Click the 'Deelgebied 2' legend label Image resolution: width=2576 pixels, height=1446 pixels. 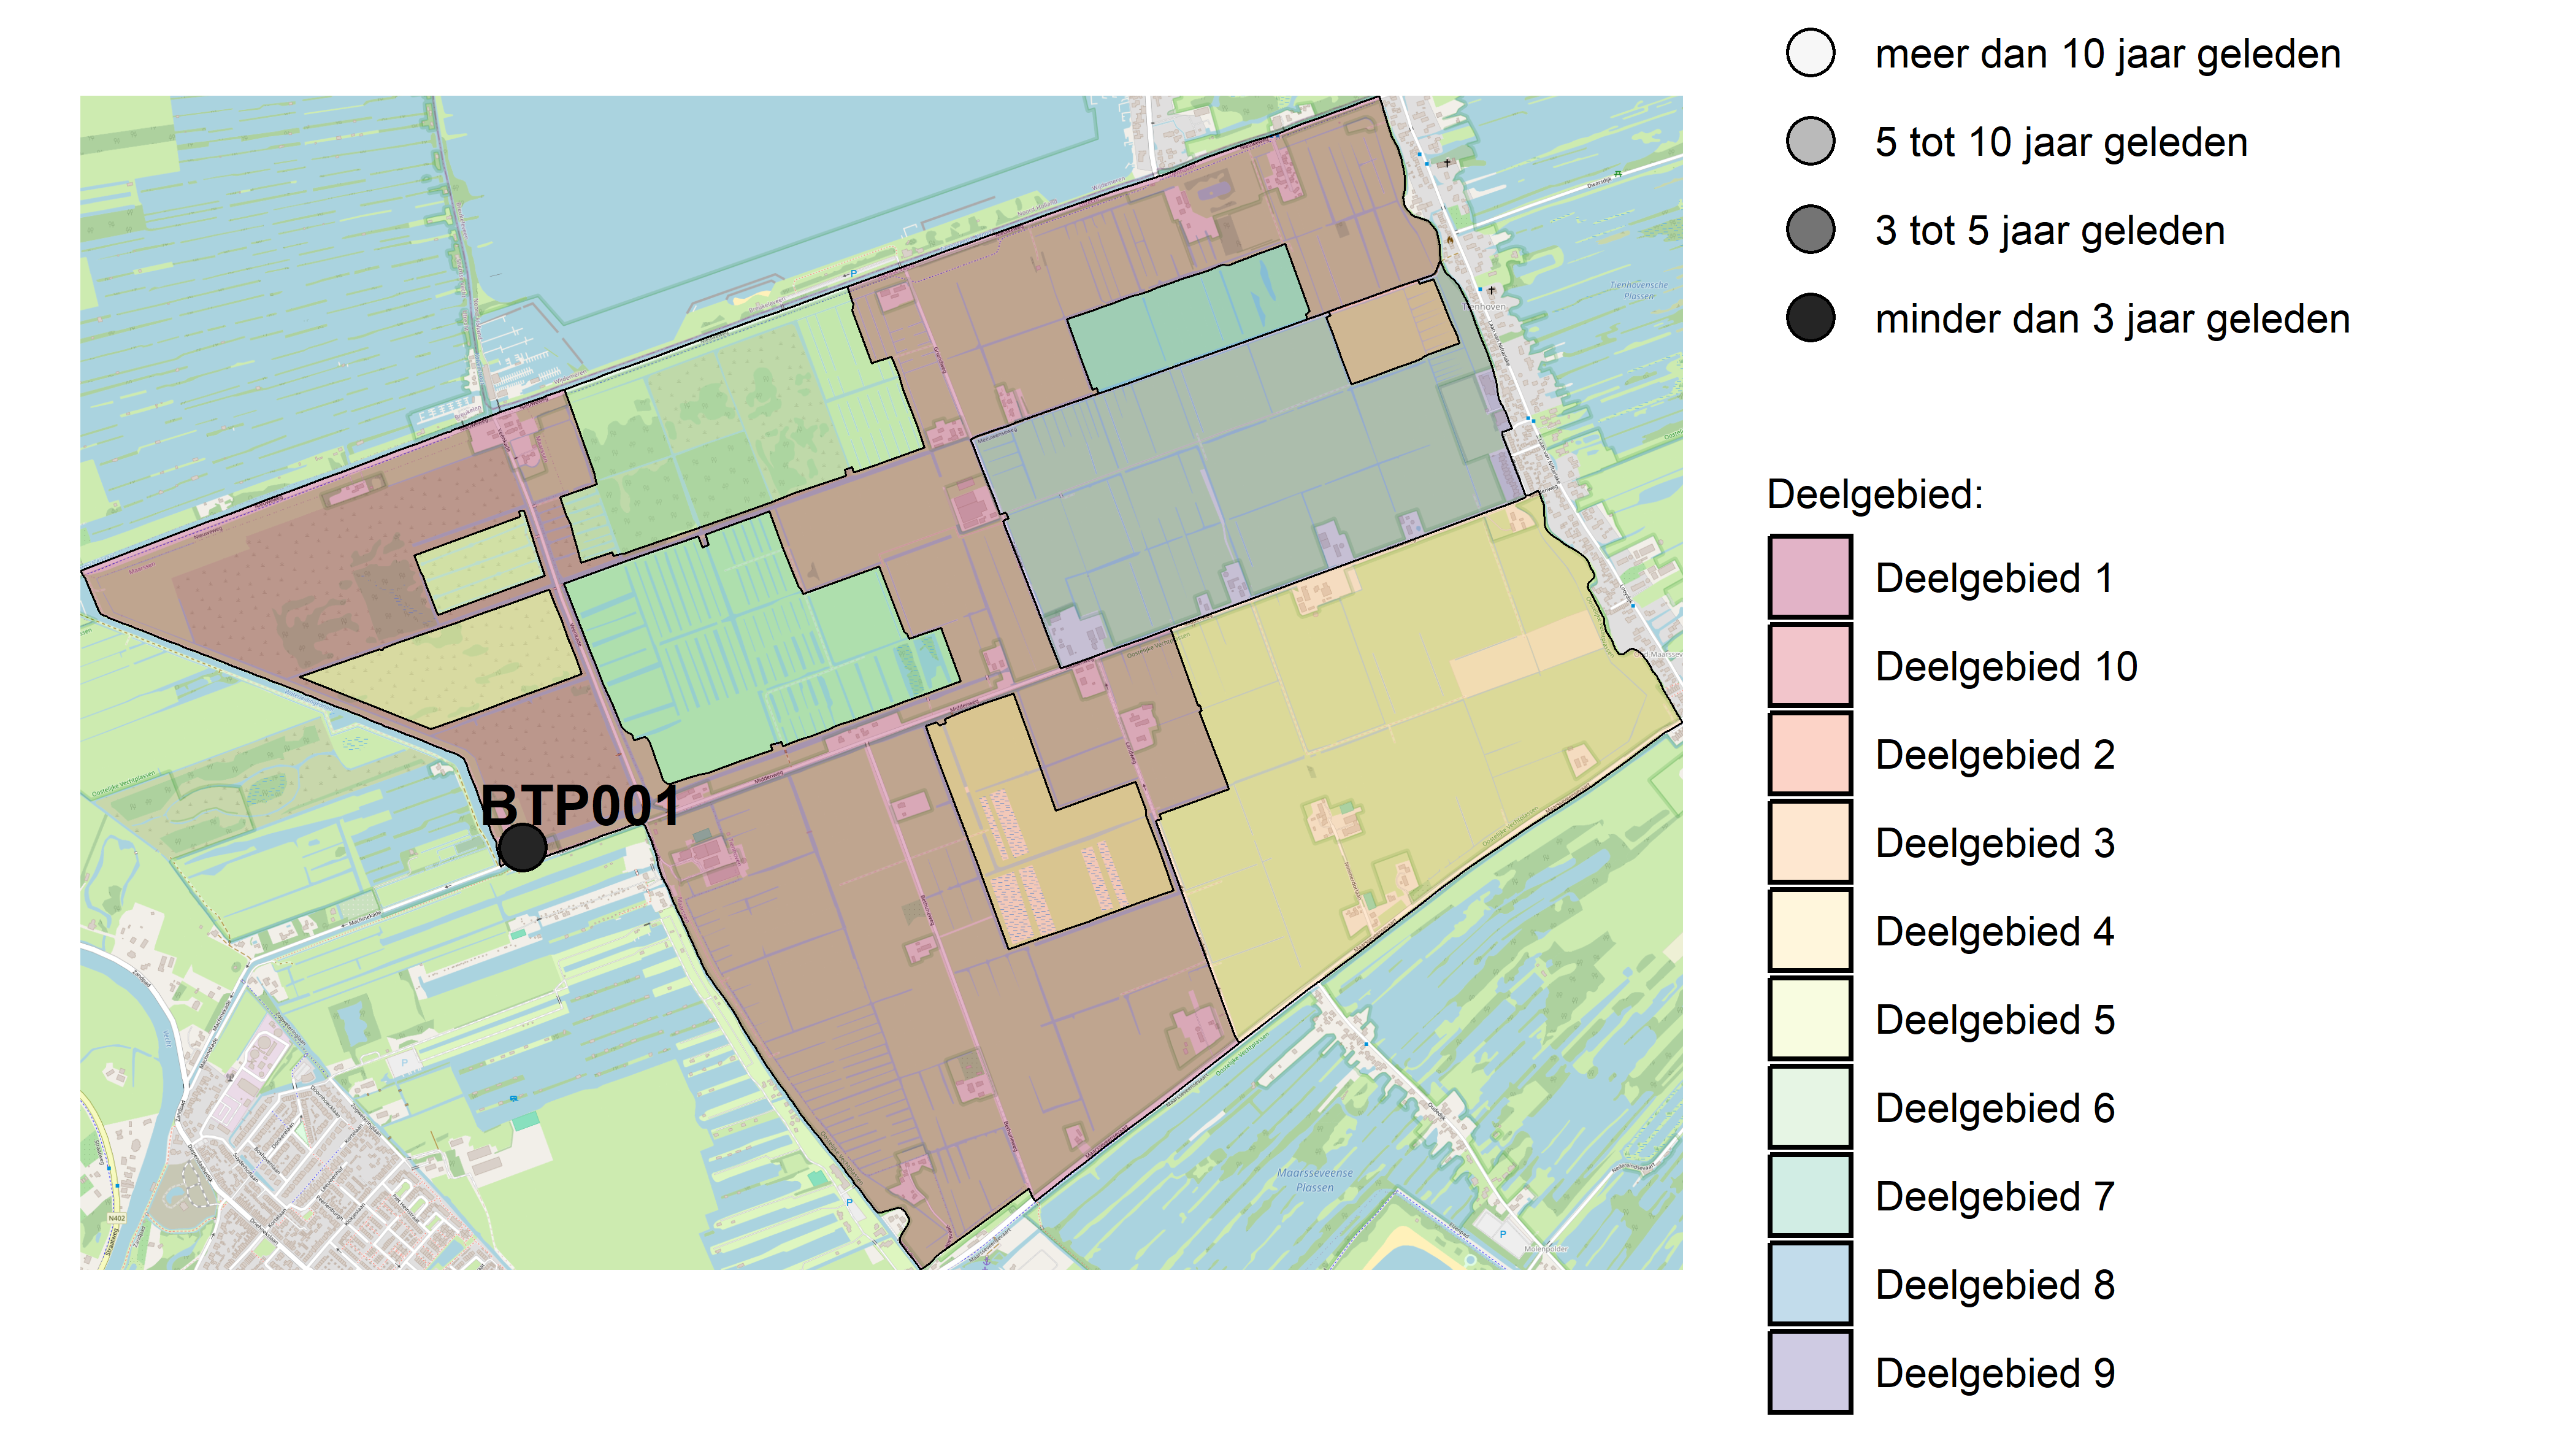(x=1995, y=755)
